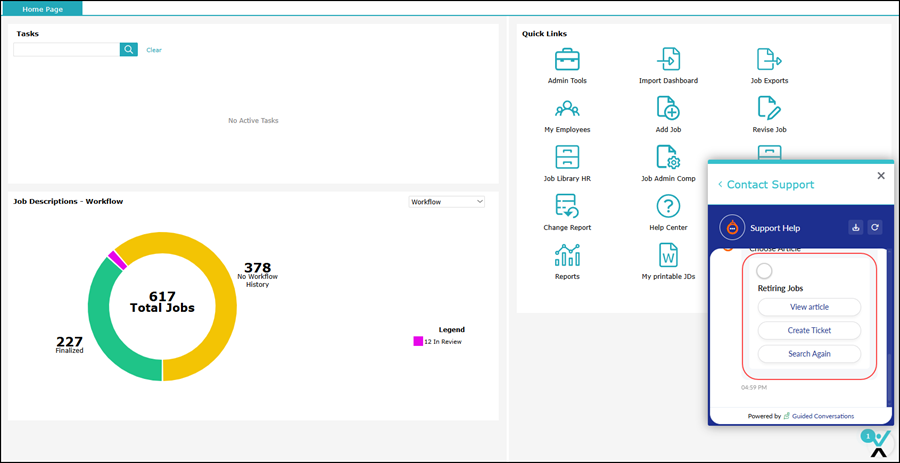Viewport: 900px width, 463px height.
Task: Click the Add Job icon
Action: pos(668,108)
